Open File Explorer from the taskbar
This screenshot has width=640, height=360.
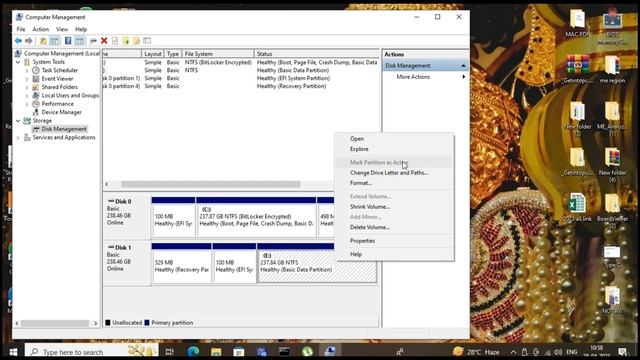[x=216, y=351]
